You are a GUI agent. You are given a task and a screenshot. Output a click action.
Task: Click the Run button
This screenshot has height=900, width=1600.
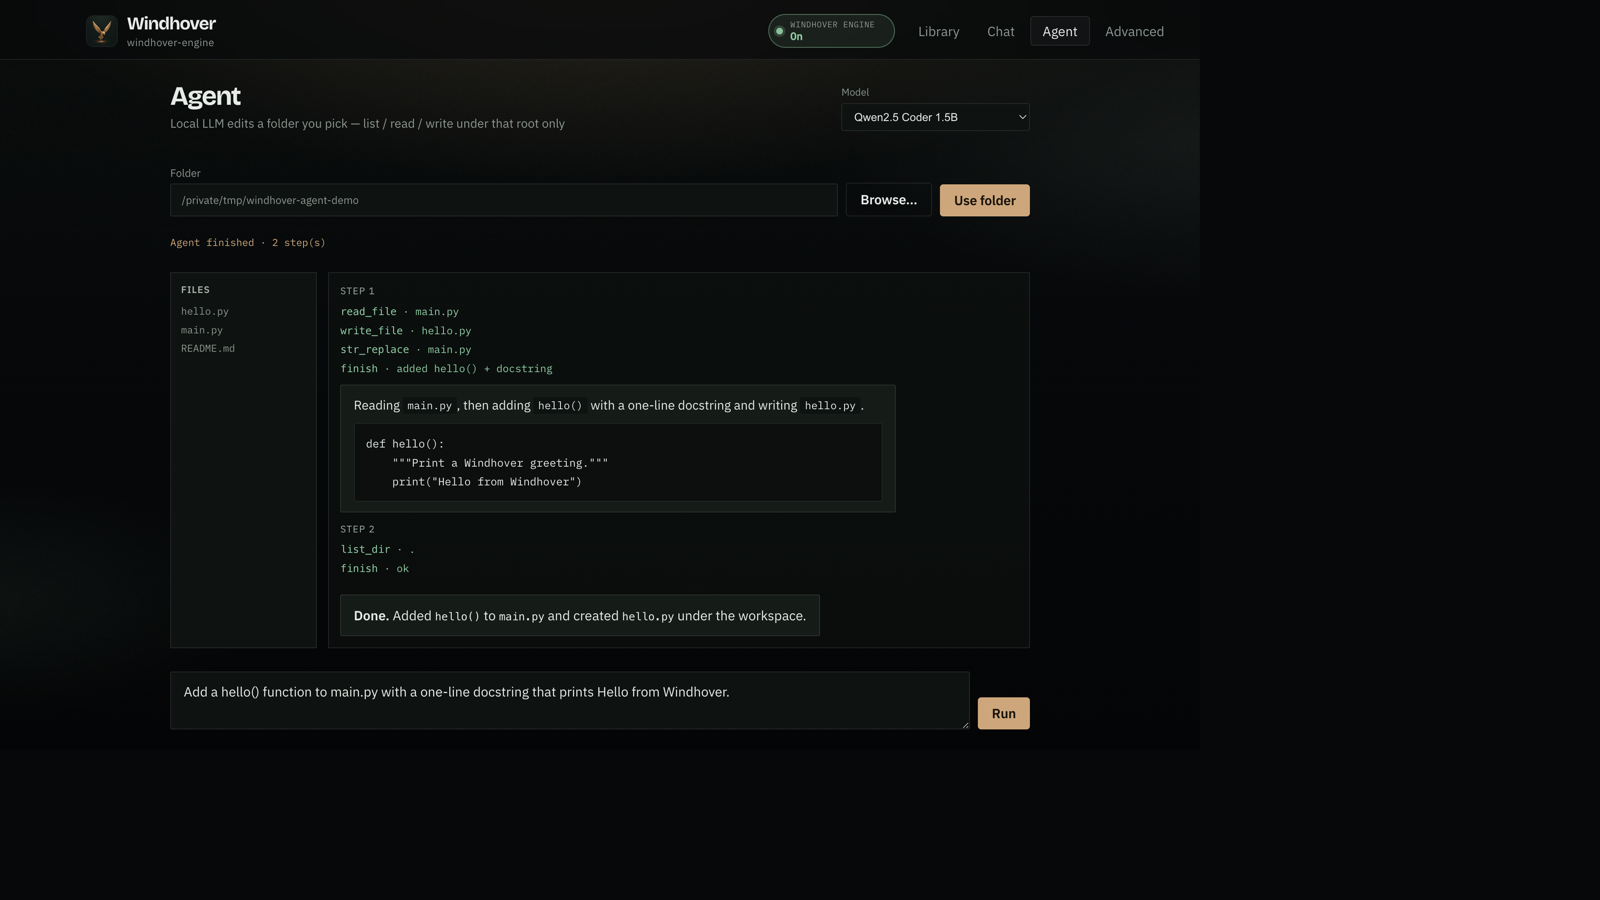click(1003, 713)
